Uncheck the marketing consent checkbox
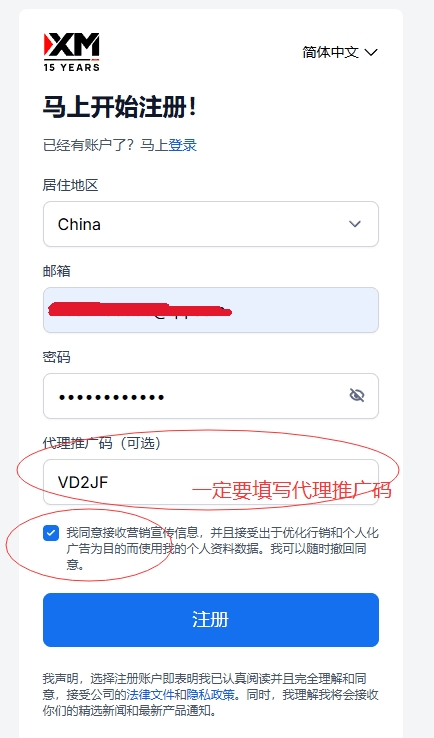Image resolution: width=434 pixels, height=738 pixels. click(51, 533)
